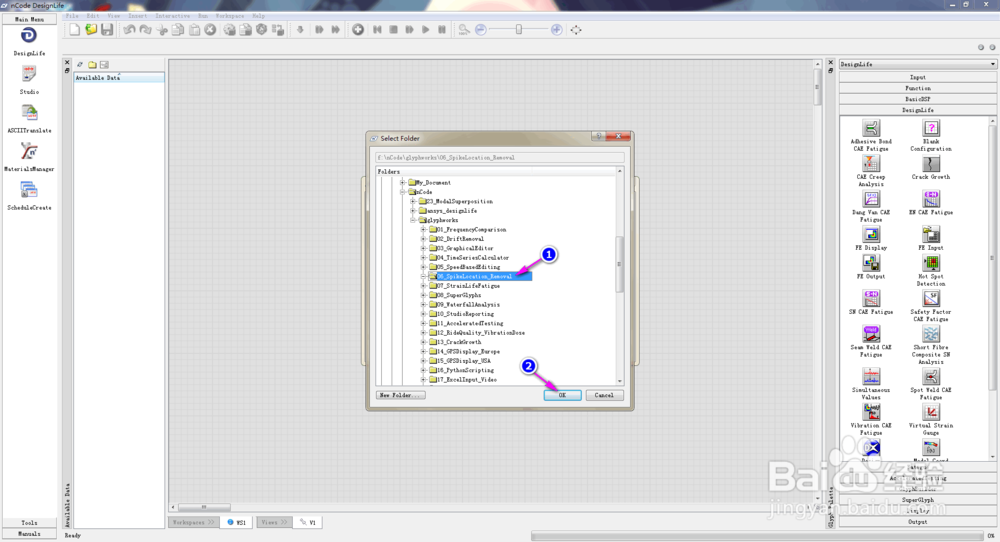Screen dimensions: 1000x542
Task: Open the Function palette section
Action: pos(918,88)
